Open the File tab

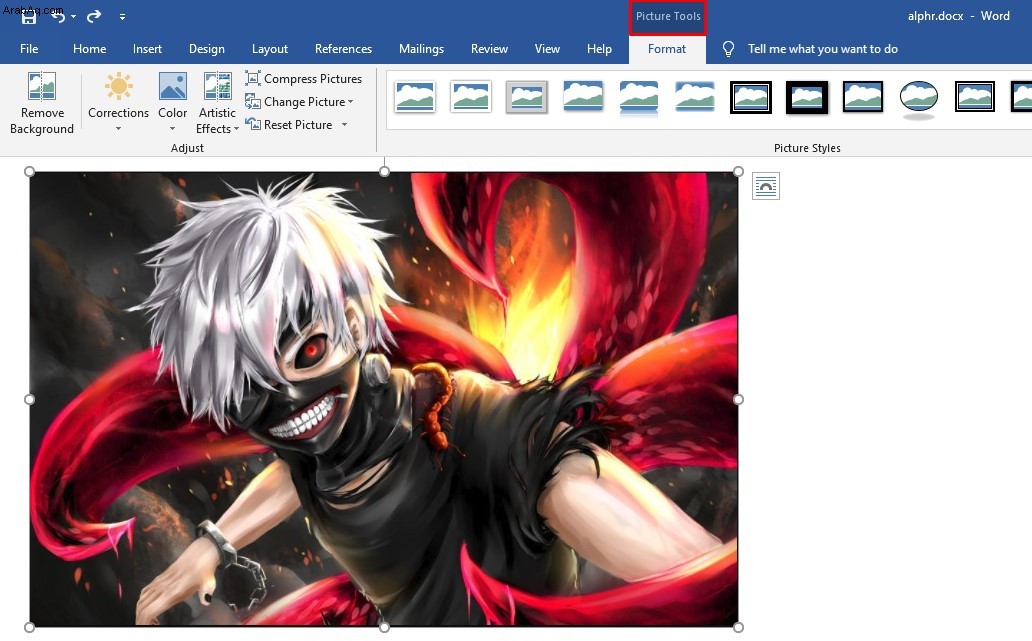[x=29, y=49]
